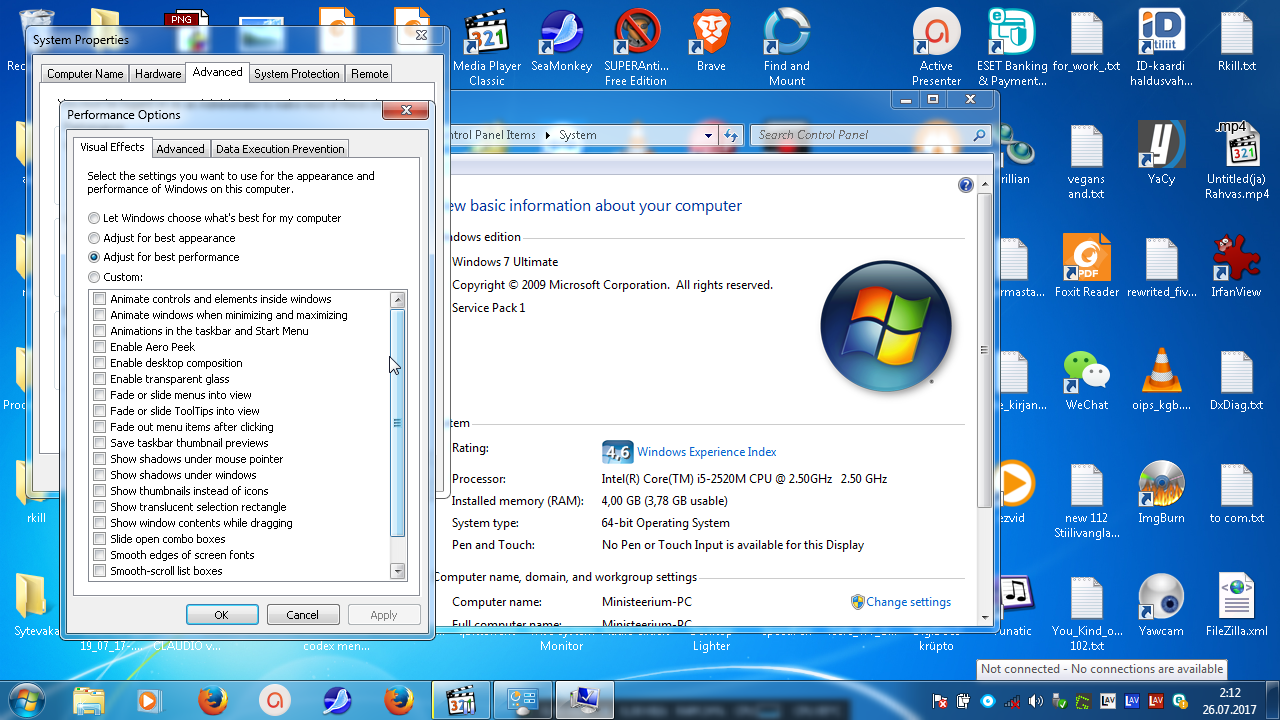Open the System Protection tab
1280x720 pixels.
(x=297, y=74)
